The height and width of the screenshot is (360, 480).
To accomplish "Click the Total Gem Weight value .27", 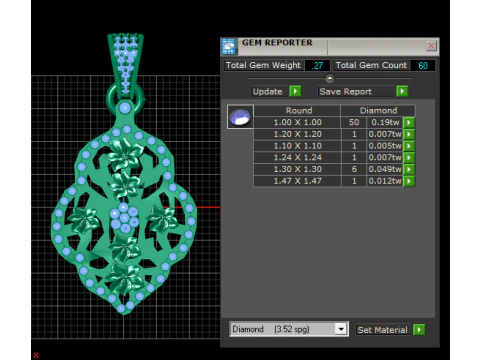I will 317,65.
